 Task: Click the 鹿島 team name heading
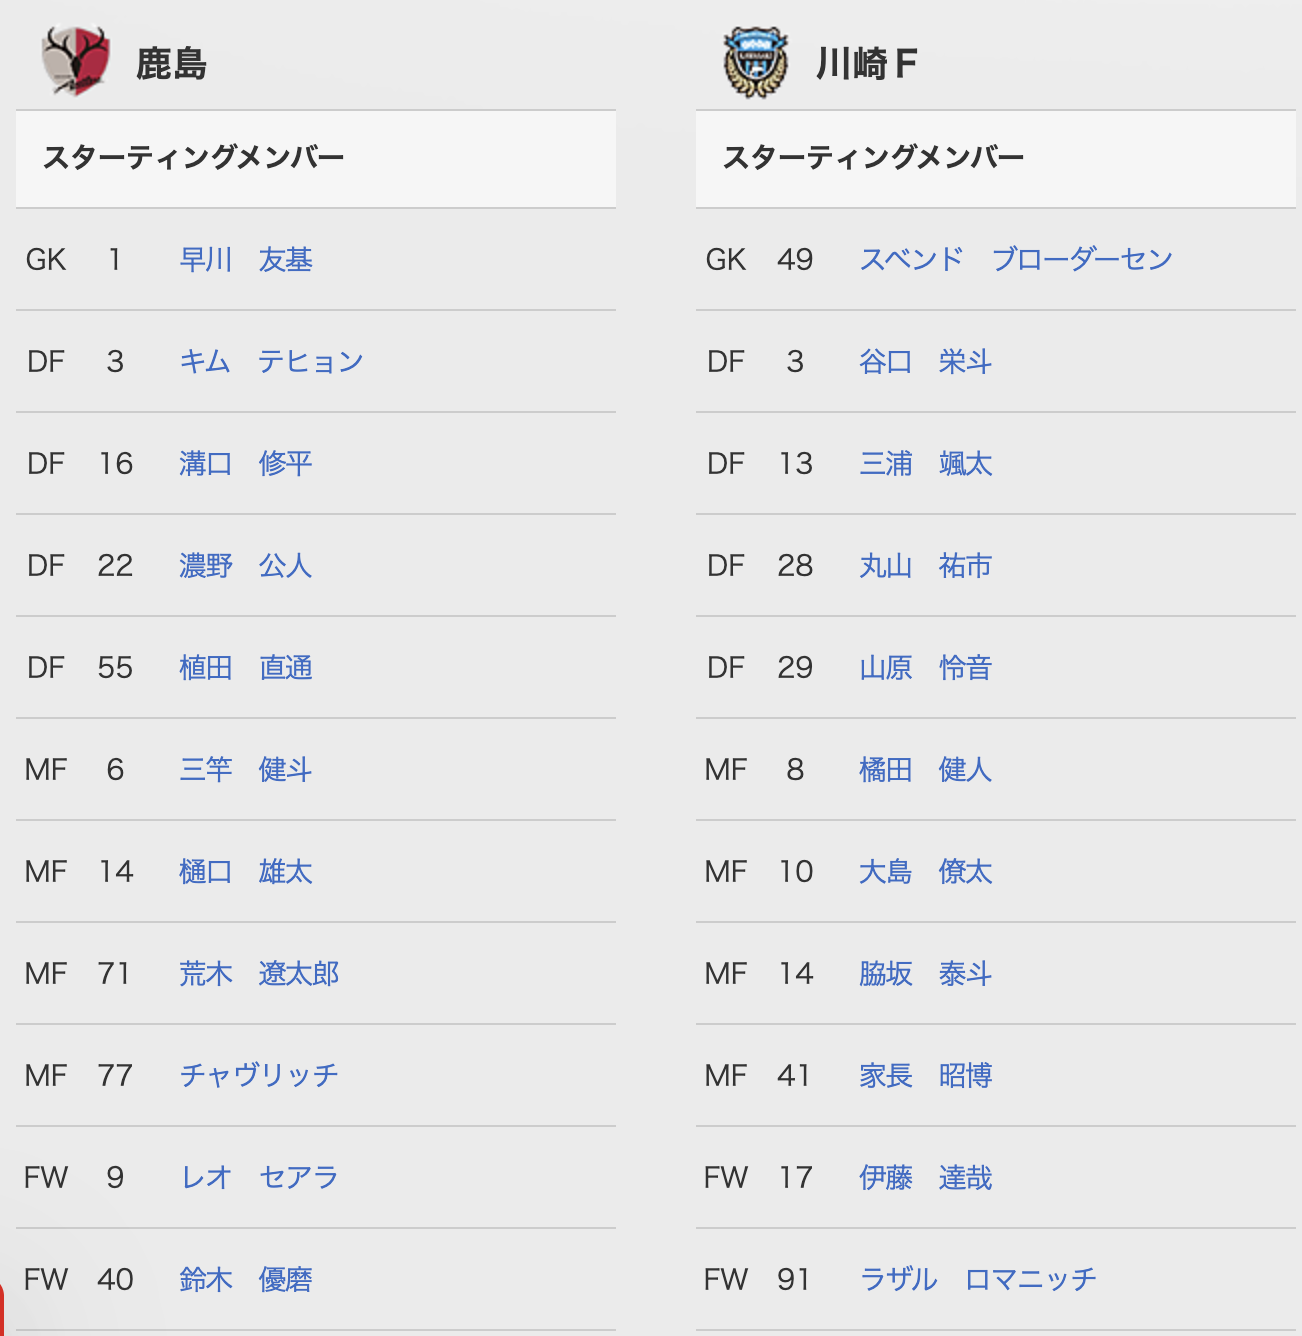(x=171, y=64)
